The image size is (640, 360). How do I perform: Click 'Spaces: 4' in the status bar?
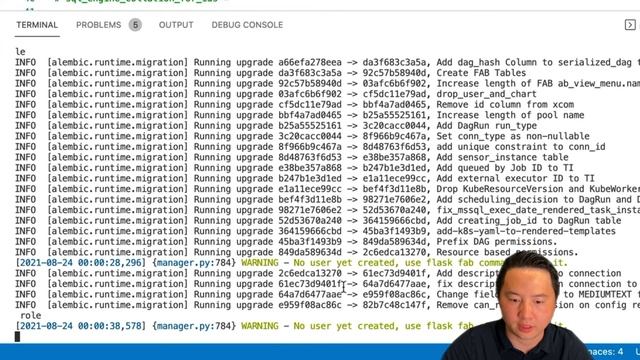604,352
